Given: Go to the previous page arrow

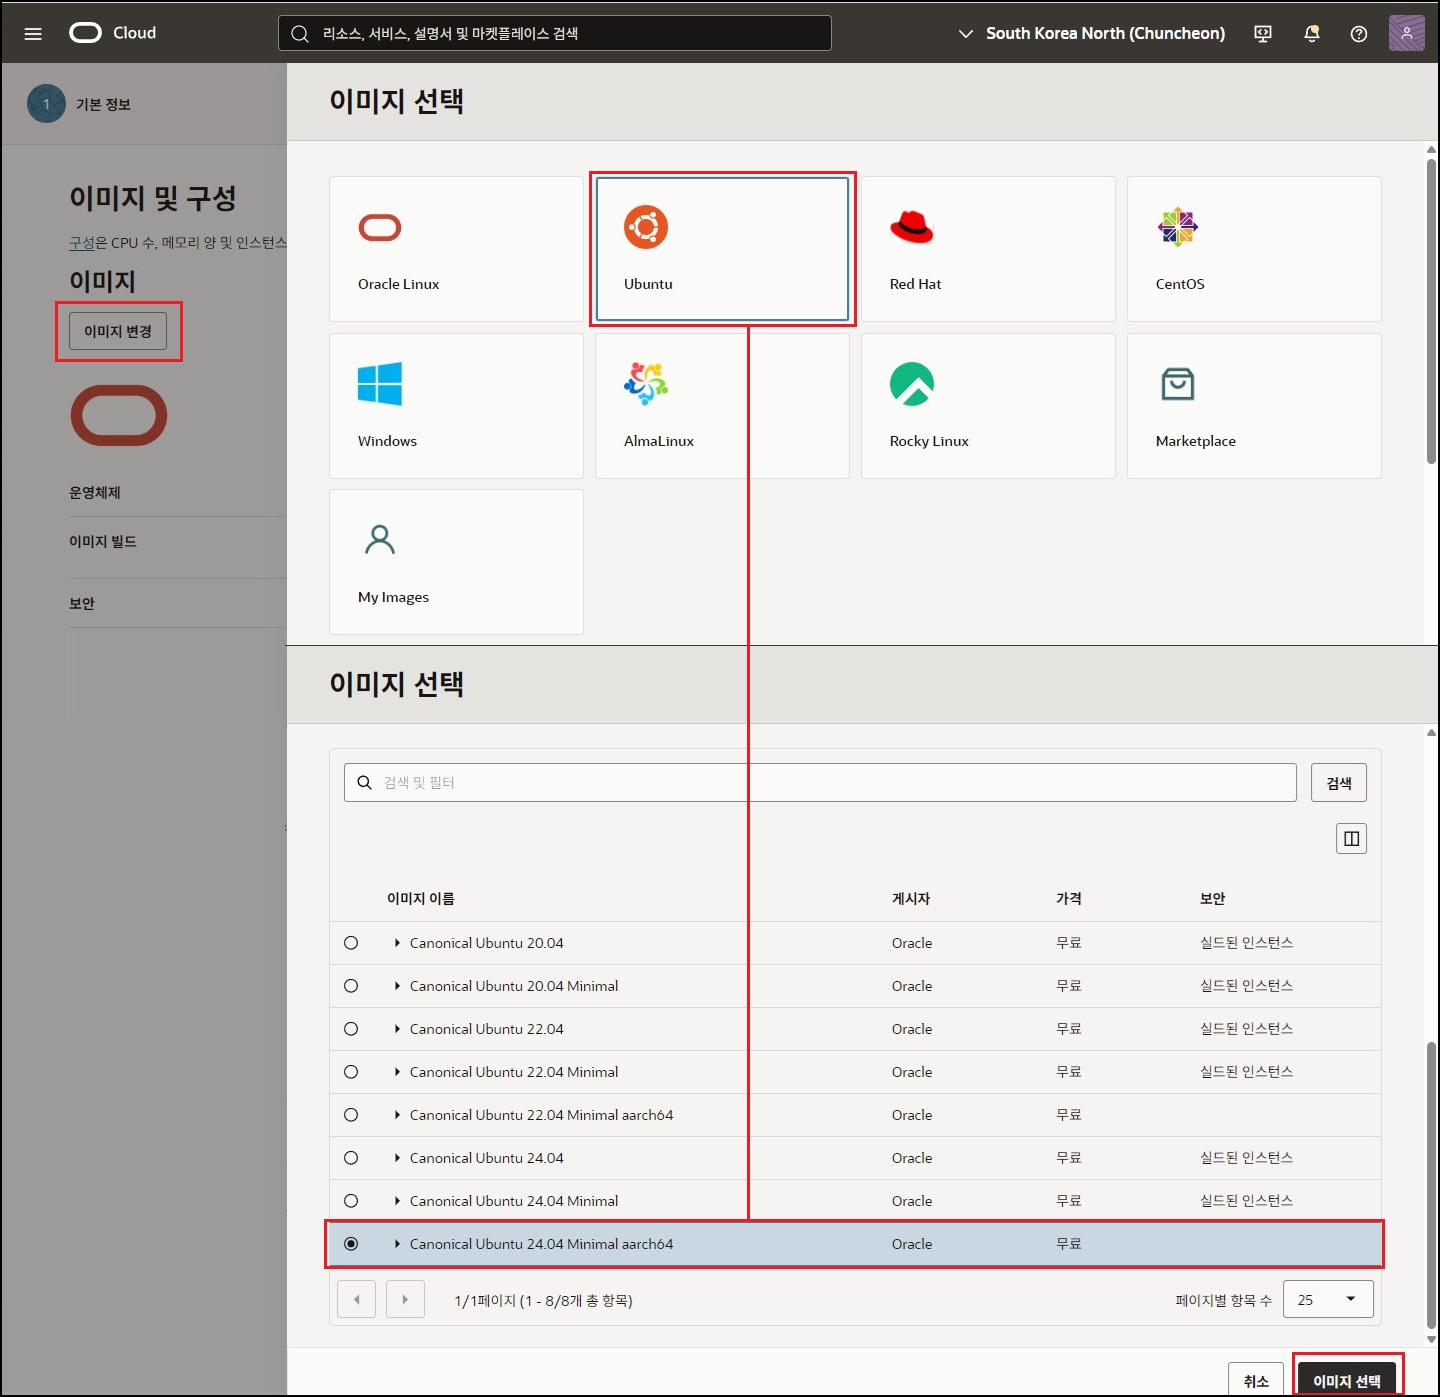Looking at the screenshot, I should point(357,1300).
